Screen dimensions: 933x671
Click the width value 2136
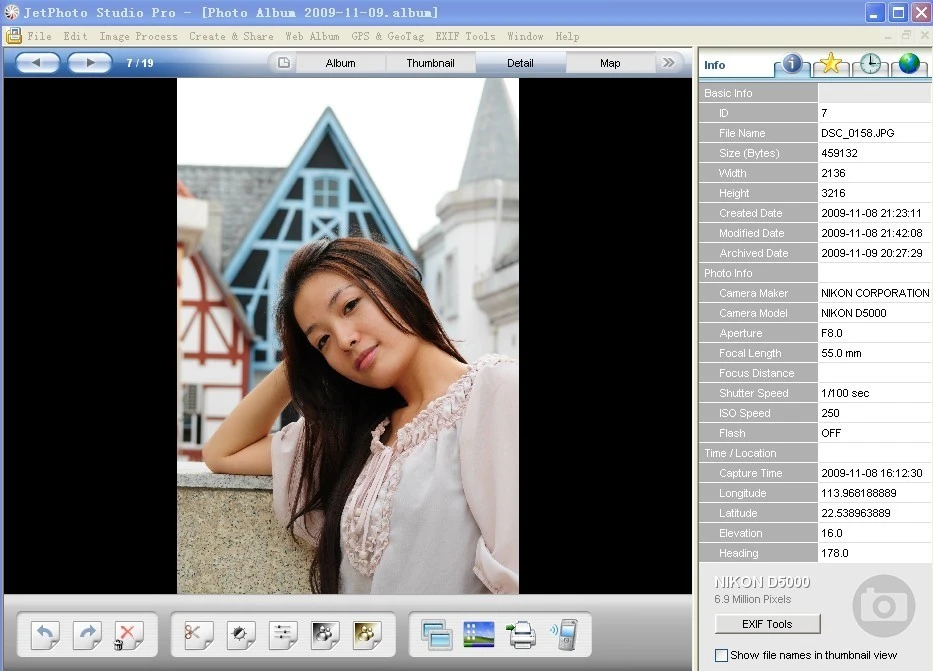click(833, 173)
